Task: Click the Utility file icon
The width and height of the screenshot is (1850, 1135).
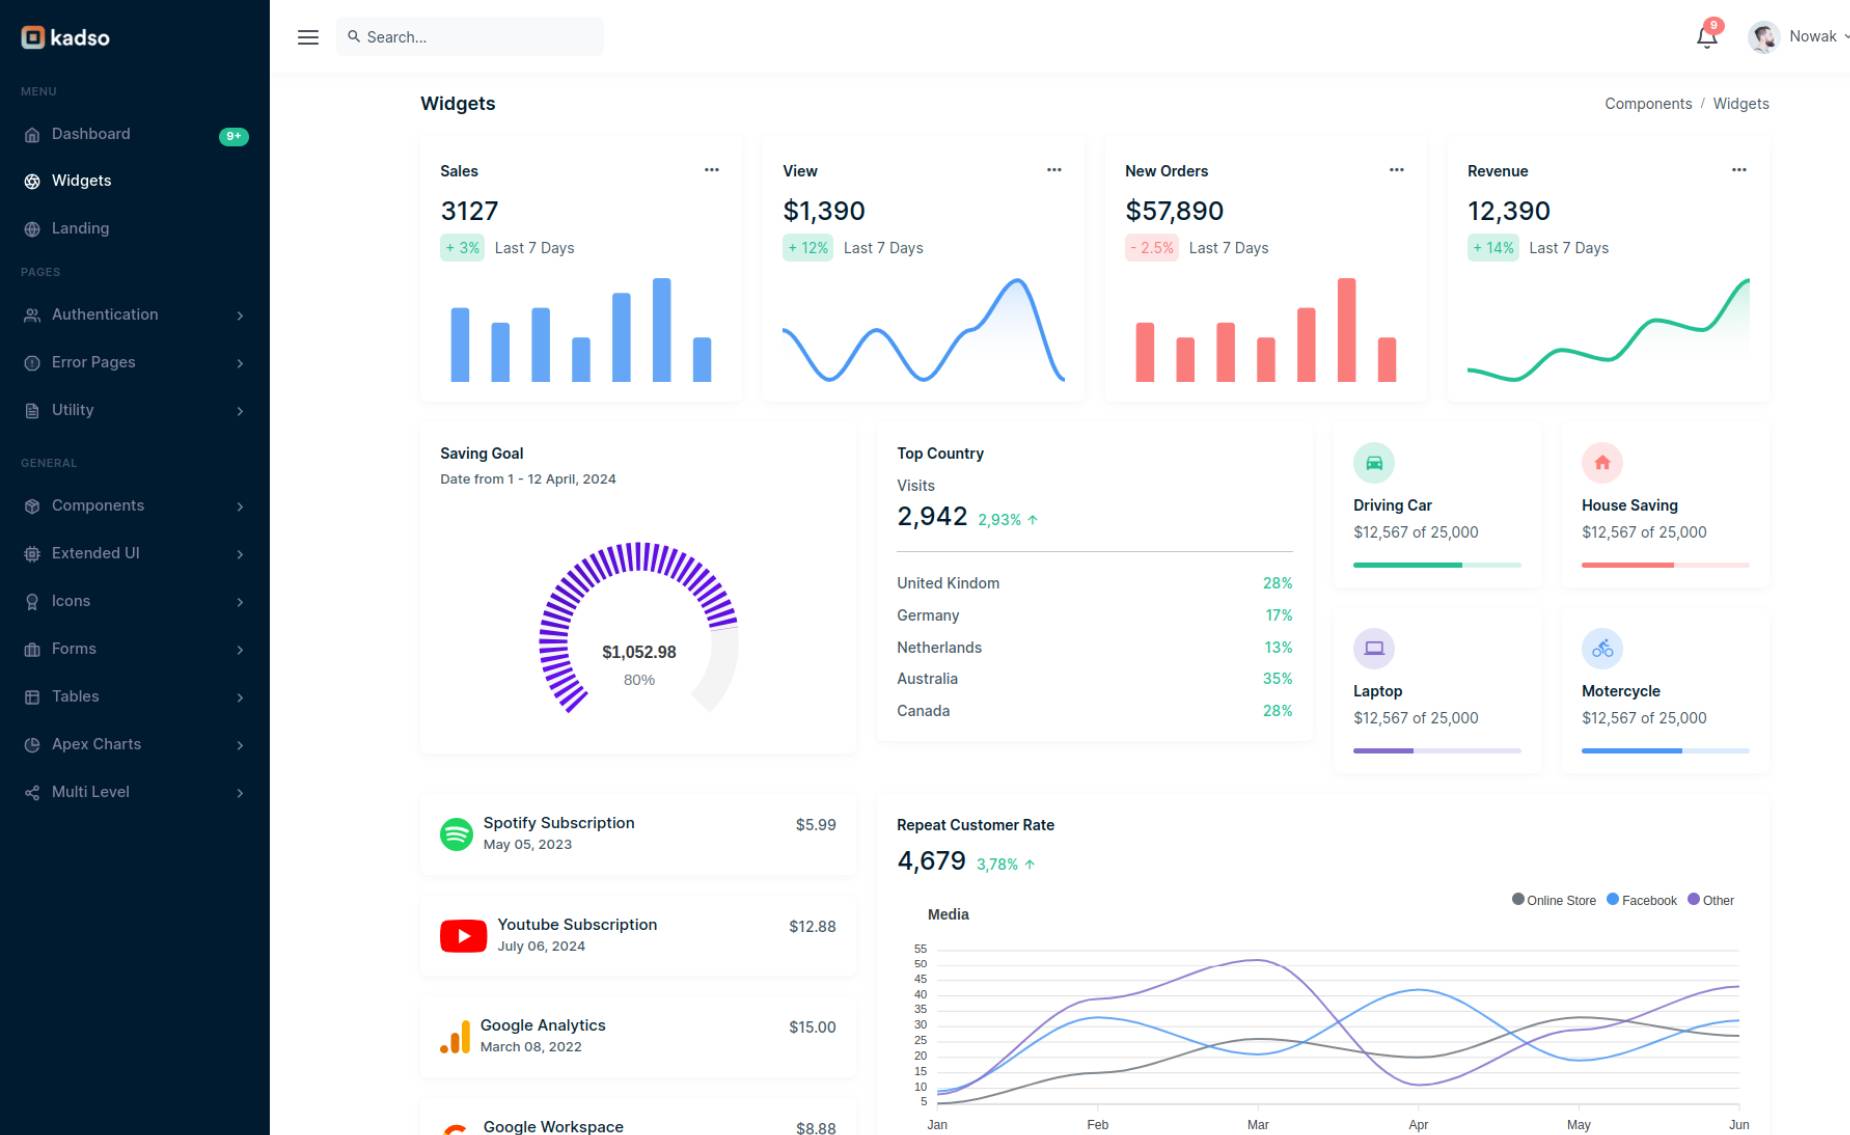Action: coord(32,411)
